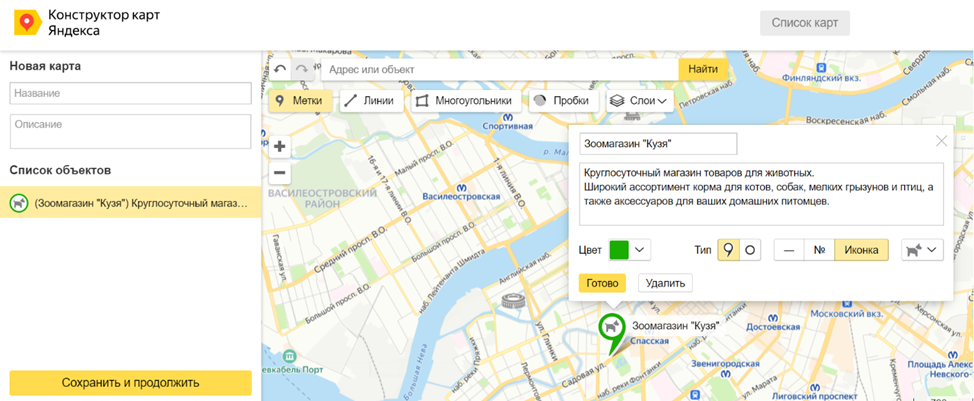
Task: Click the Зоомагазин "Кузя" map label
Action: [x=675, y=325]
